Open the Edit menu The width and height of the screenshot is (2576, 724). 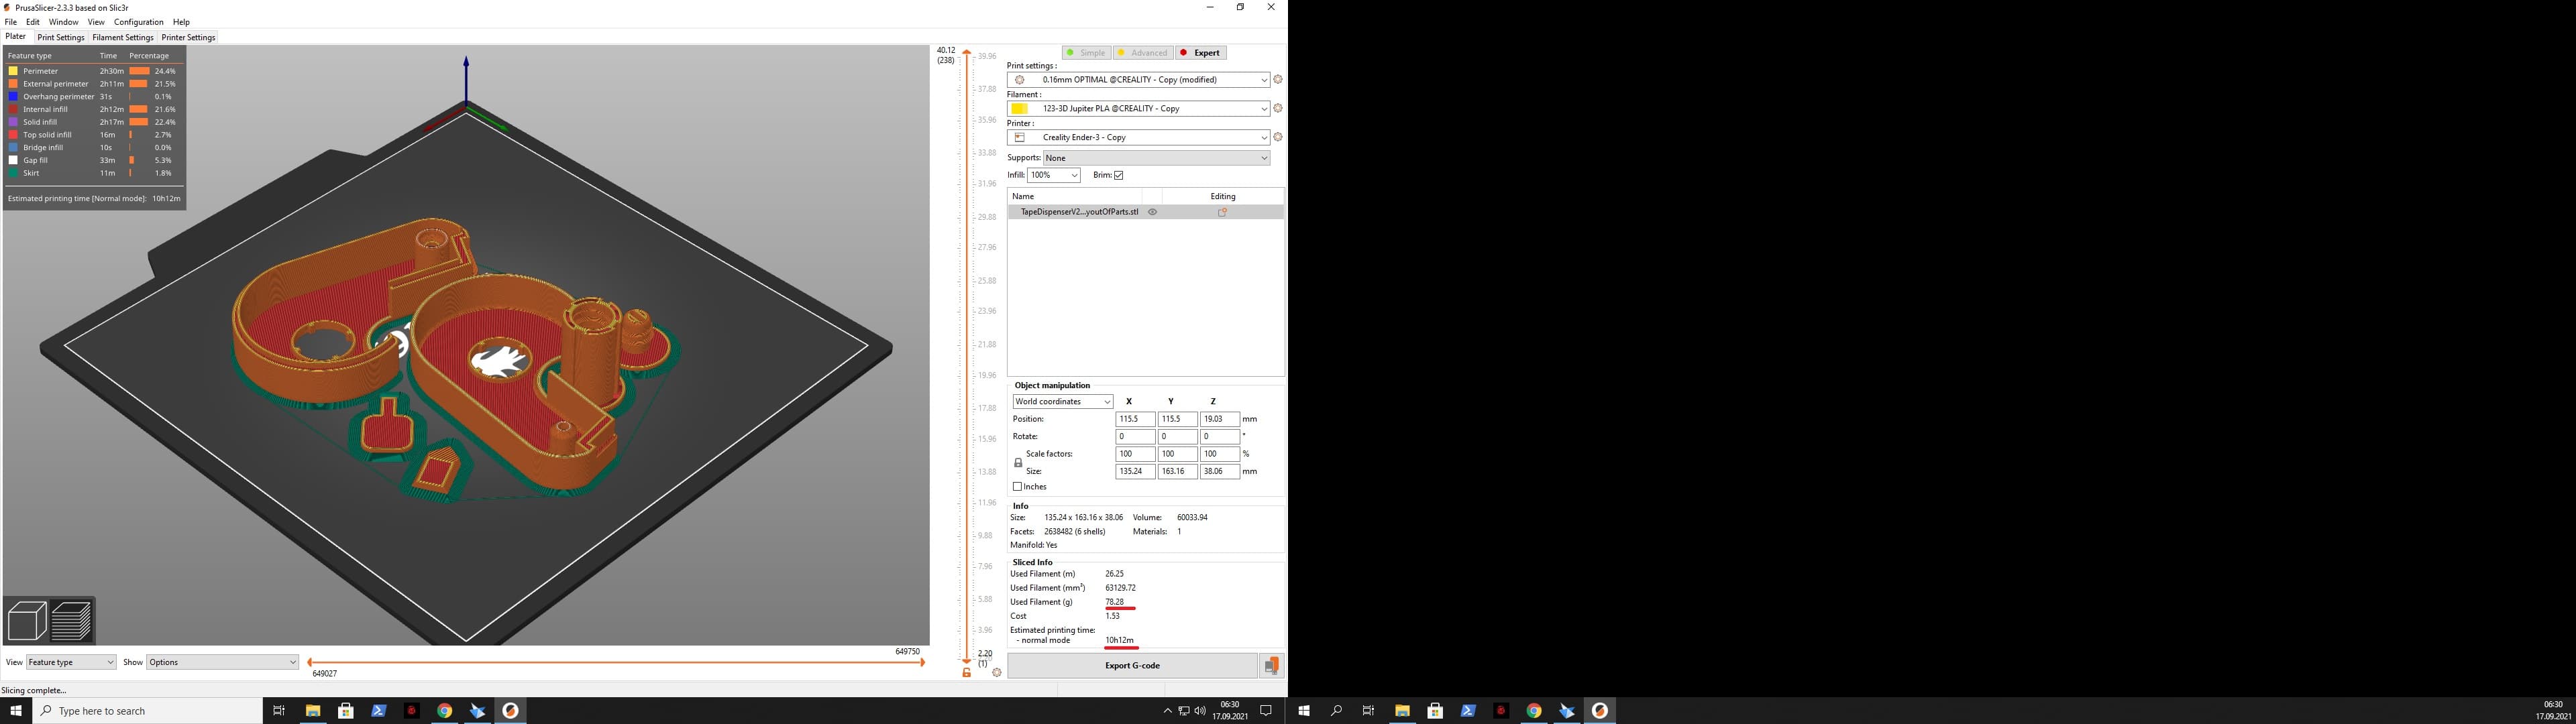[x=33, y=22]
